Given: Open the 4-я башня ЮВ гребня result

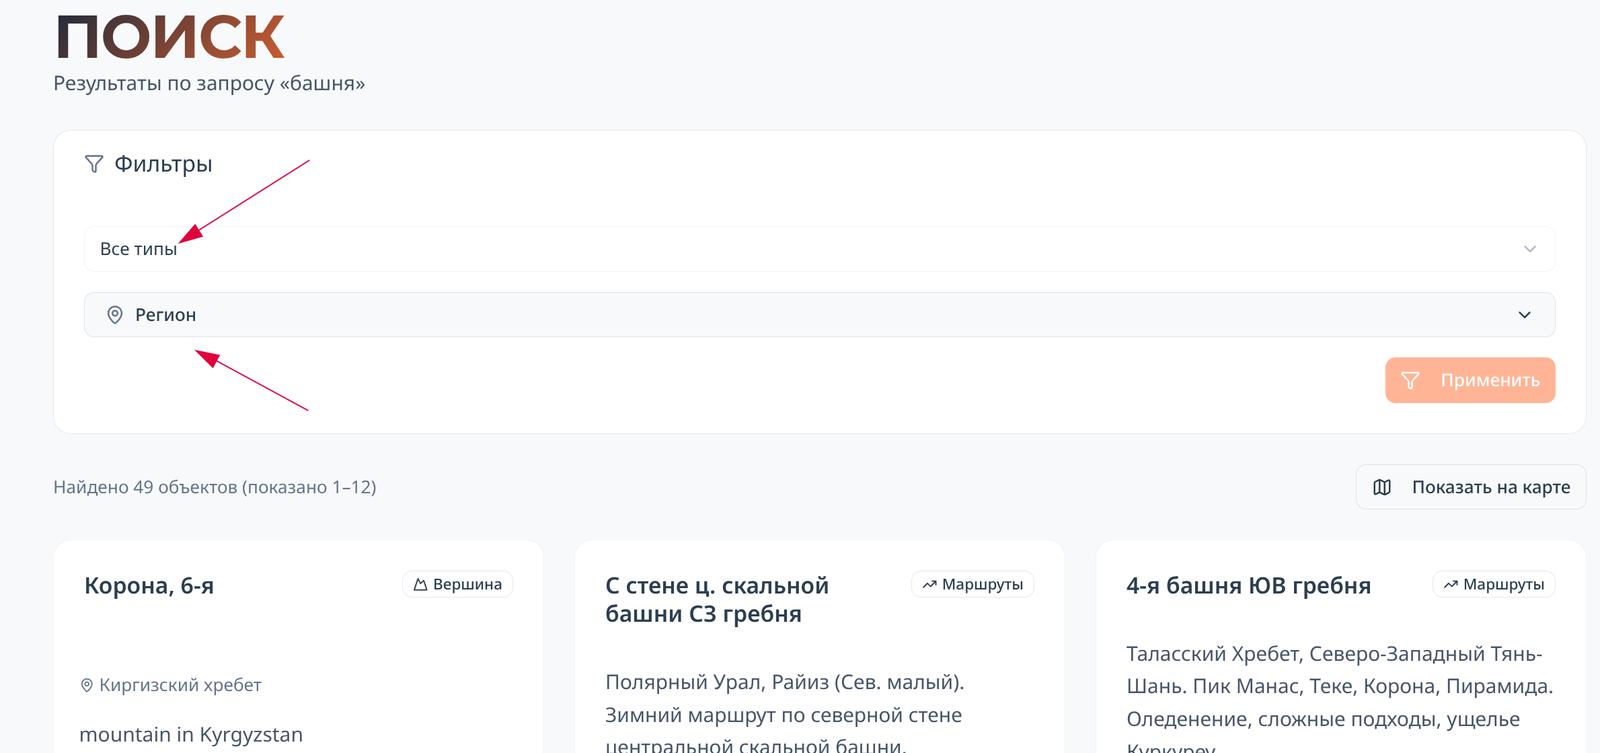Looking at the screenshot, I should point(1248,586).
